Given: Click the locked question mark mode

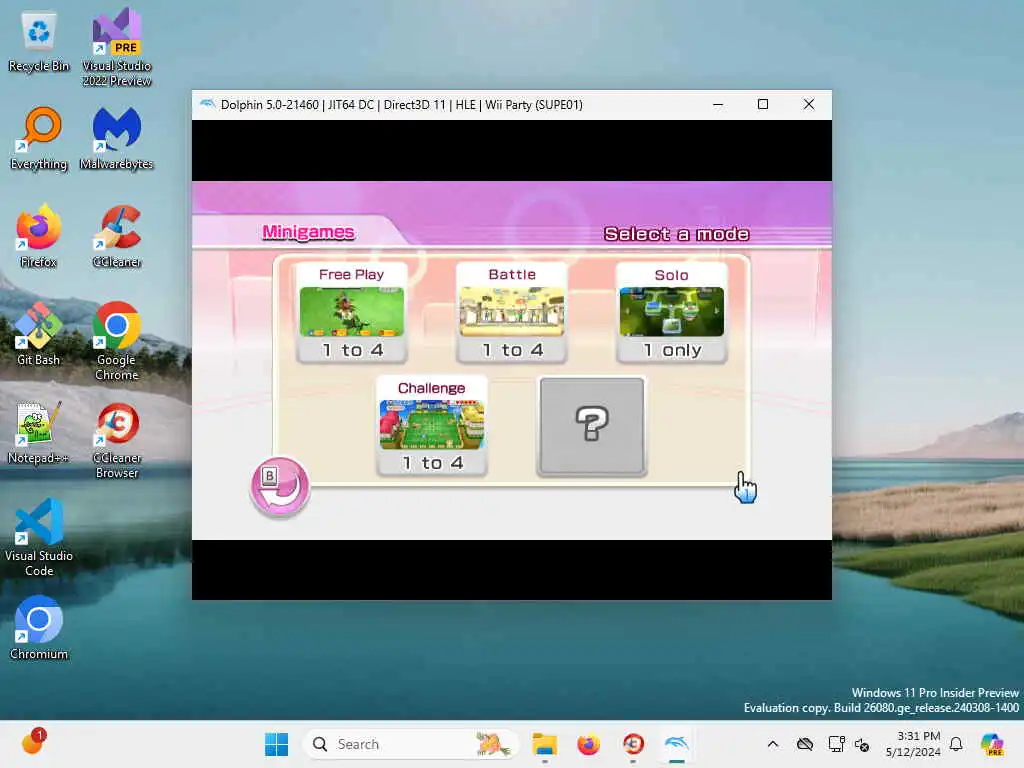Looking at the screenshot, I should (592, 425).
